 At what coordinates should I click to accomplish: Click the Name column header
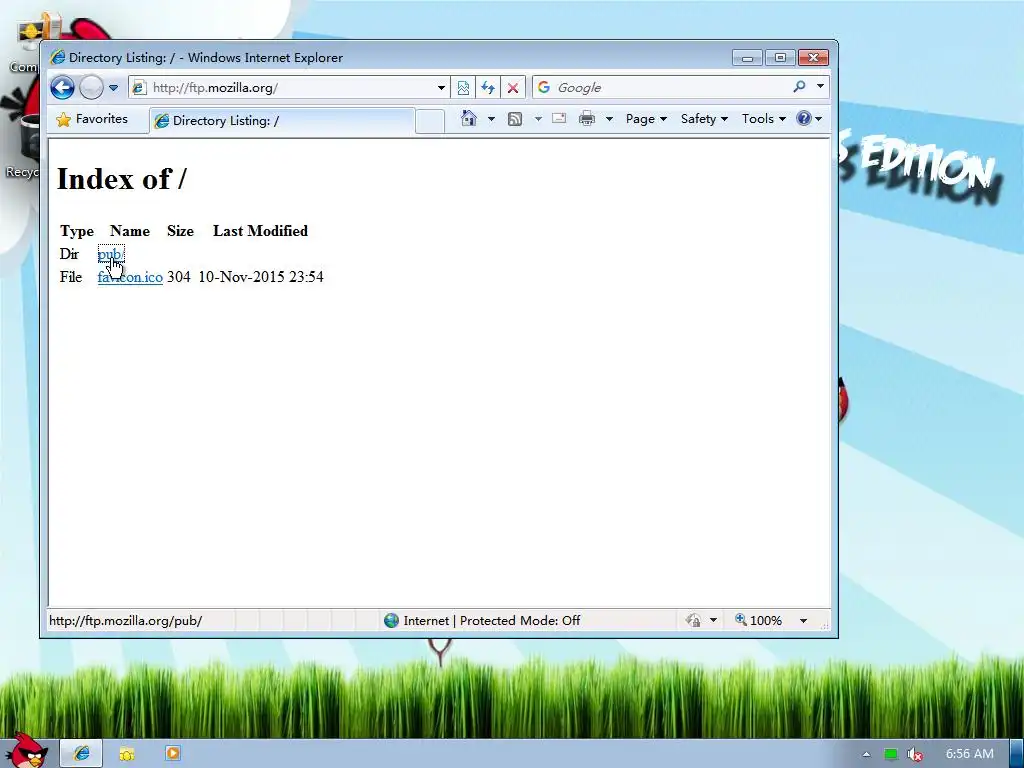click(x=130, y=231)
